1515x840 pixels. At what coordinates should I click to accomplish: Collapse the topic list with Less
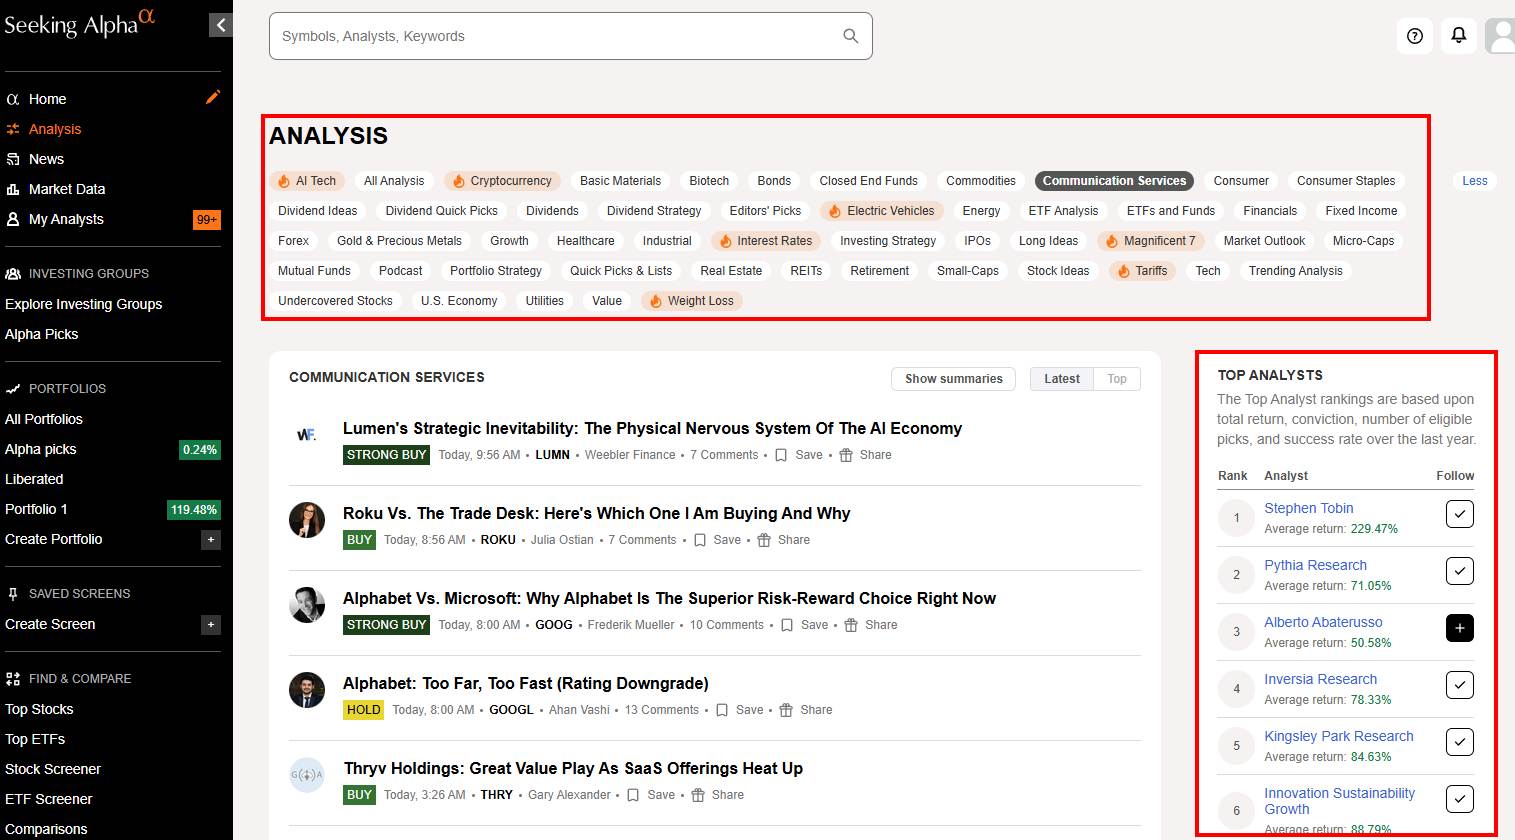click(x=1474, y=181)
